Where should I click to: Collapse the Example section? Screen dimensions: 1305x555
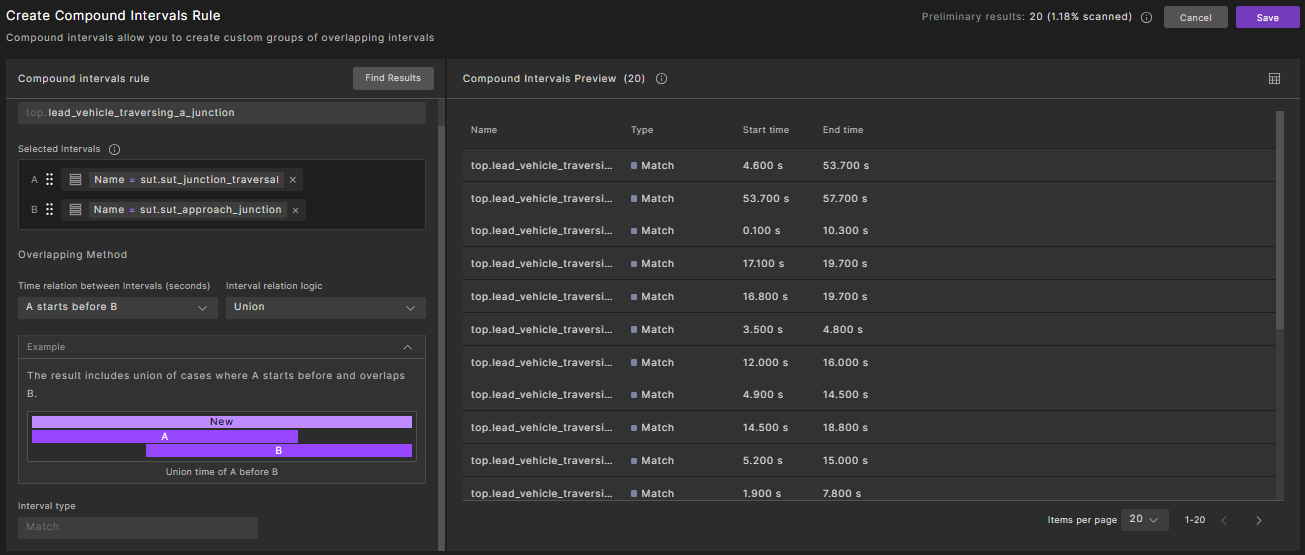click(x=407, y=347)
